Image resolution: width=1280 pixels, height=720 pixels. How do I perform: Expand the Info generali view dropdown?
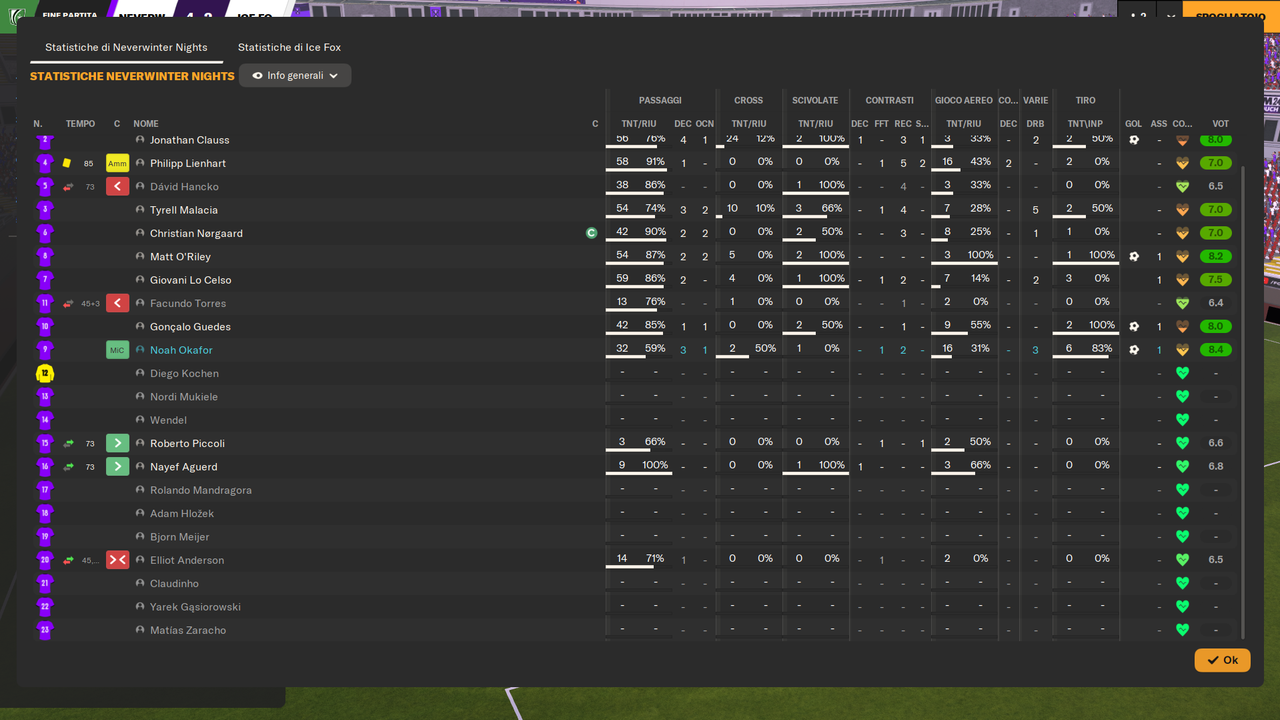pyautogui.click(x=295, y=76)
